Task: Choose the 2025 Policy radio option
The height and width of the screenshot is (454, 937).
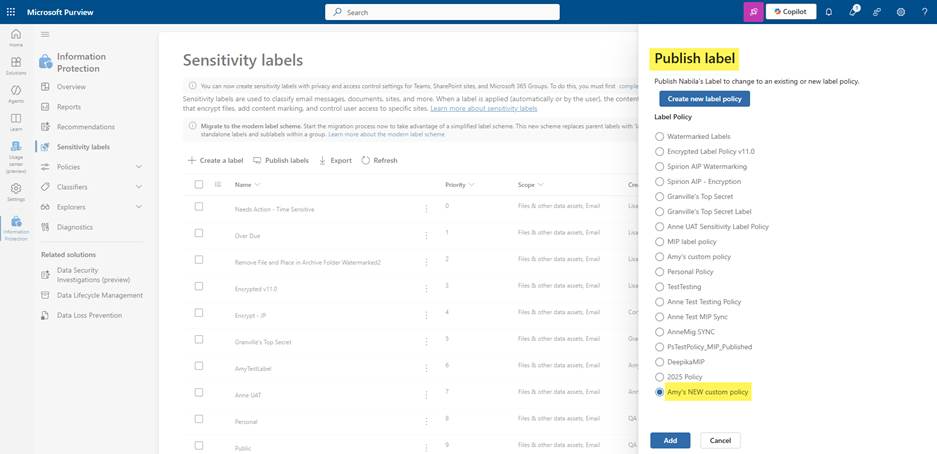Action: pyautogui.click(x=660, y=377)
